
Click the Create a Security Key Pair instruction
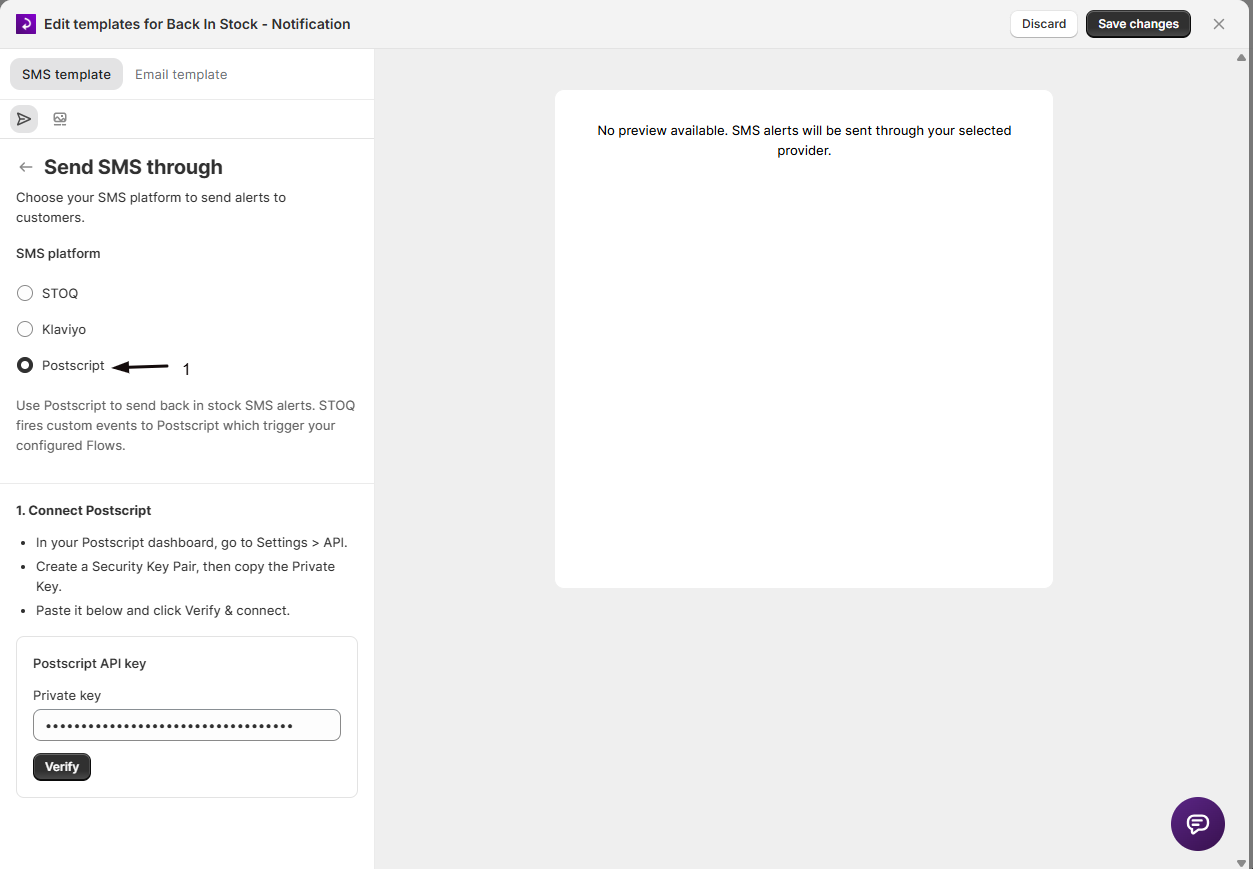(x=186, y=576)
